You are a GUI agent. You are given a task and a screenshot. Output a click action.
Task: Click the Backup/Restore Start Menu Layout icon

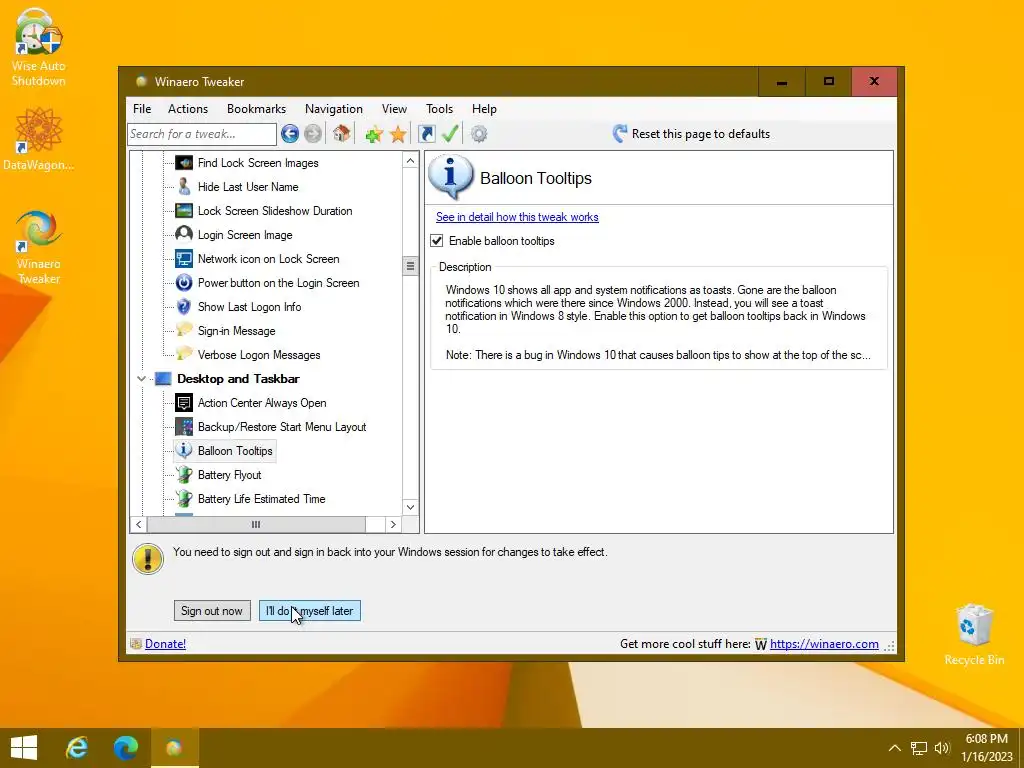pos(184,427)
